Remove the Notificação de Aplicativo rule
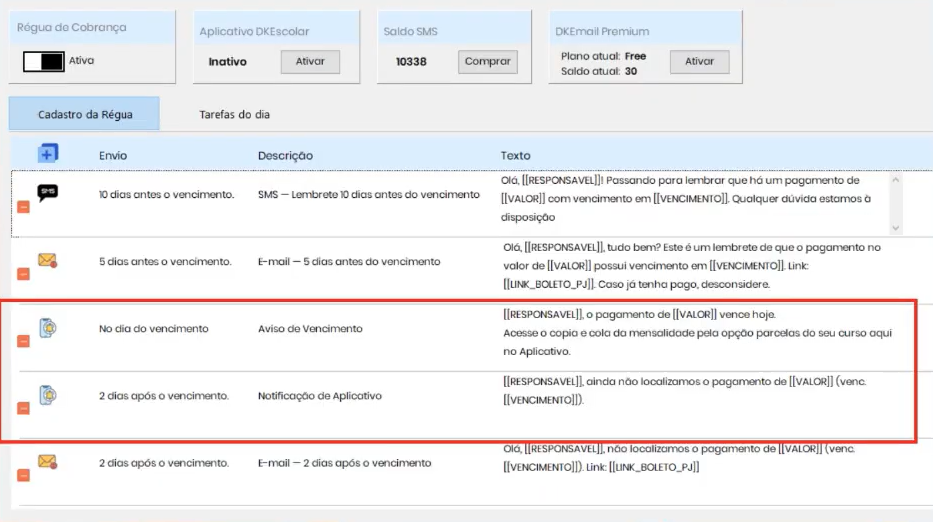 pyautogui.click(x=23, y=408)
